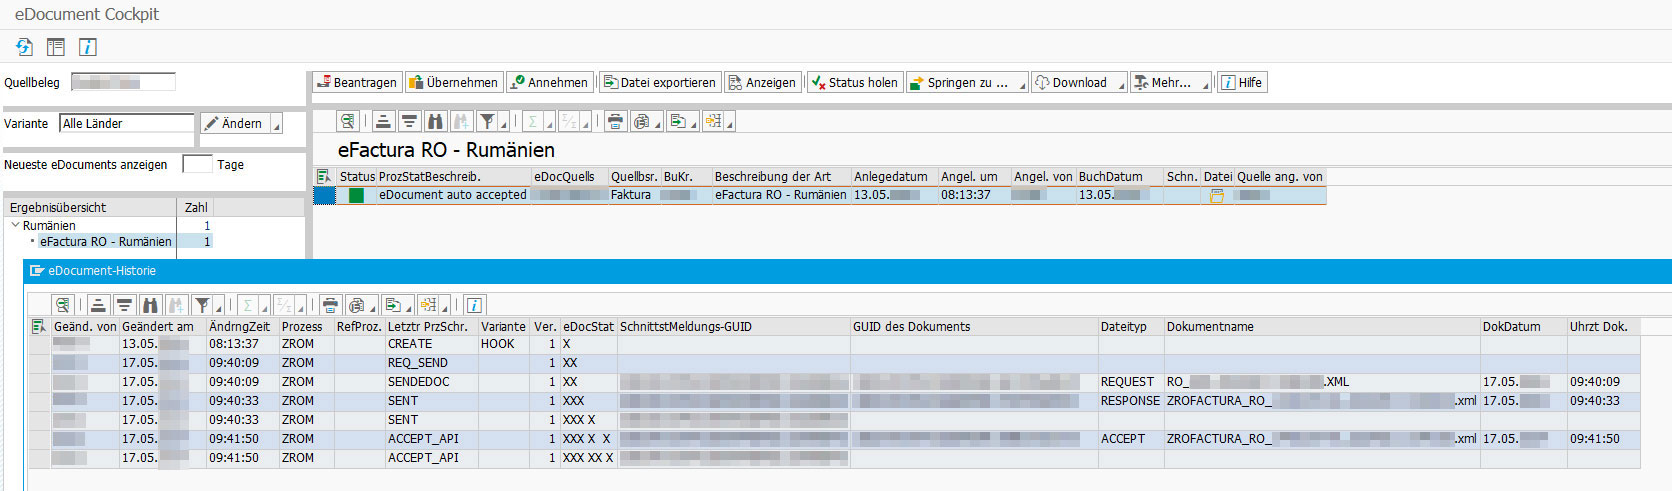The height and width of the screenshot is (491, 1672).
Task: Select the CREATE history row via its row selector
Action: (39, 344)
